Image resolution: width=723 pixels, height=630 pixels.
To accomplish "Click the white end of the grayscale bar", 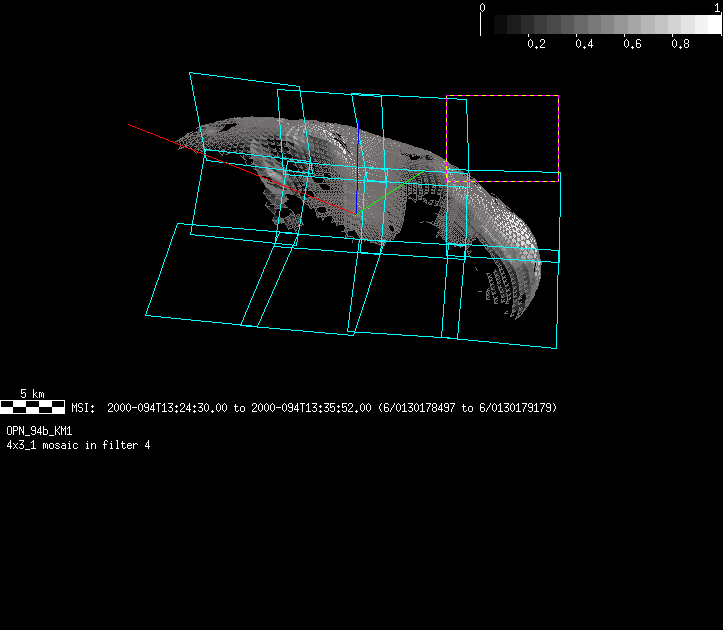I will [709, 25].
